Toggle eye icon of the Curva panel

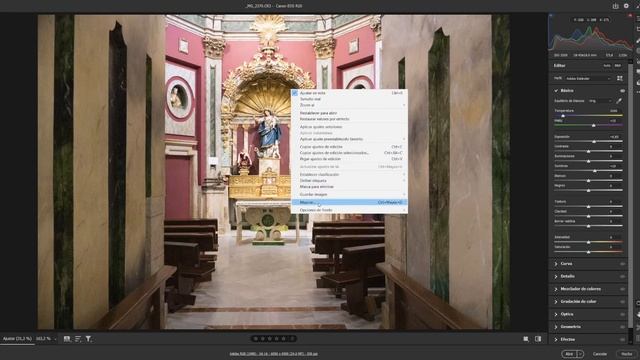tap(622, 264)
